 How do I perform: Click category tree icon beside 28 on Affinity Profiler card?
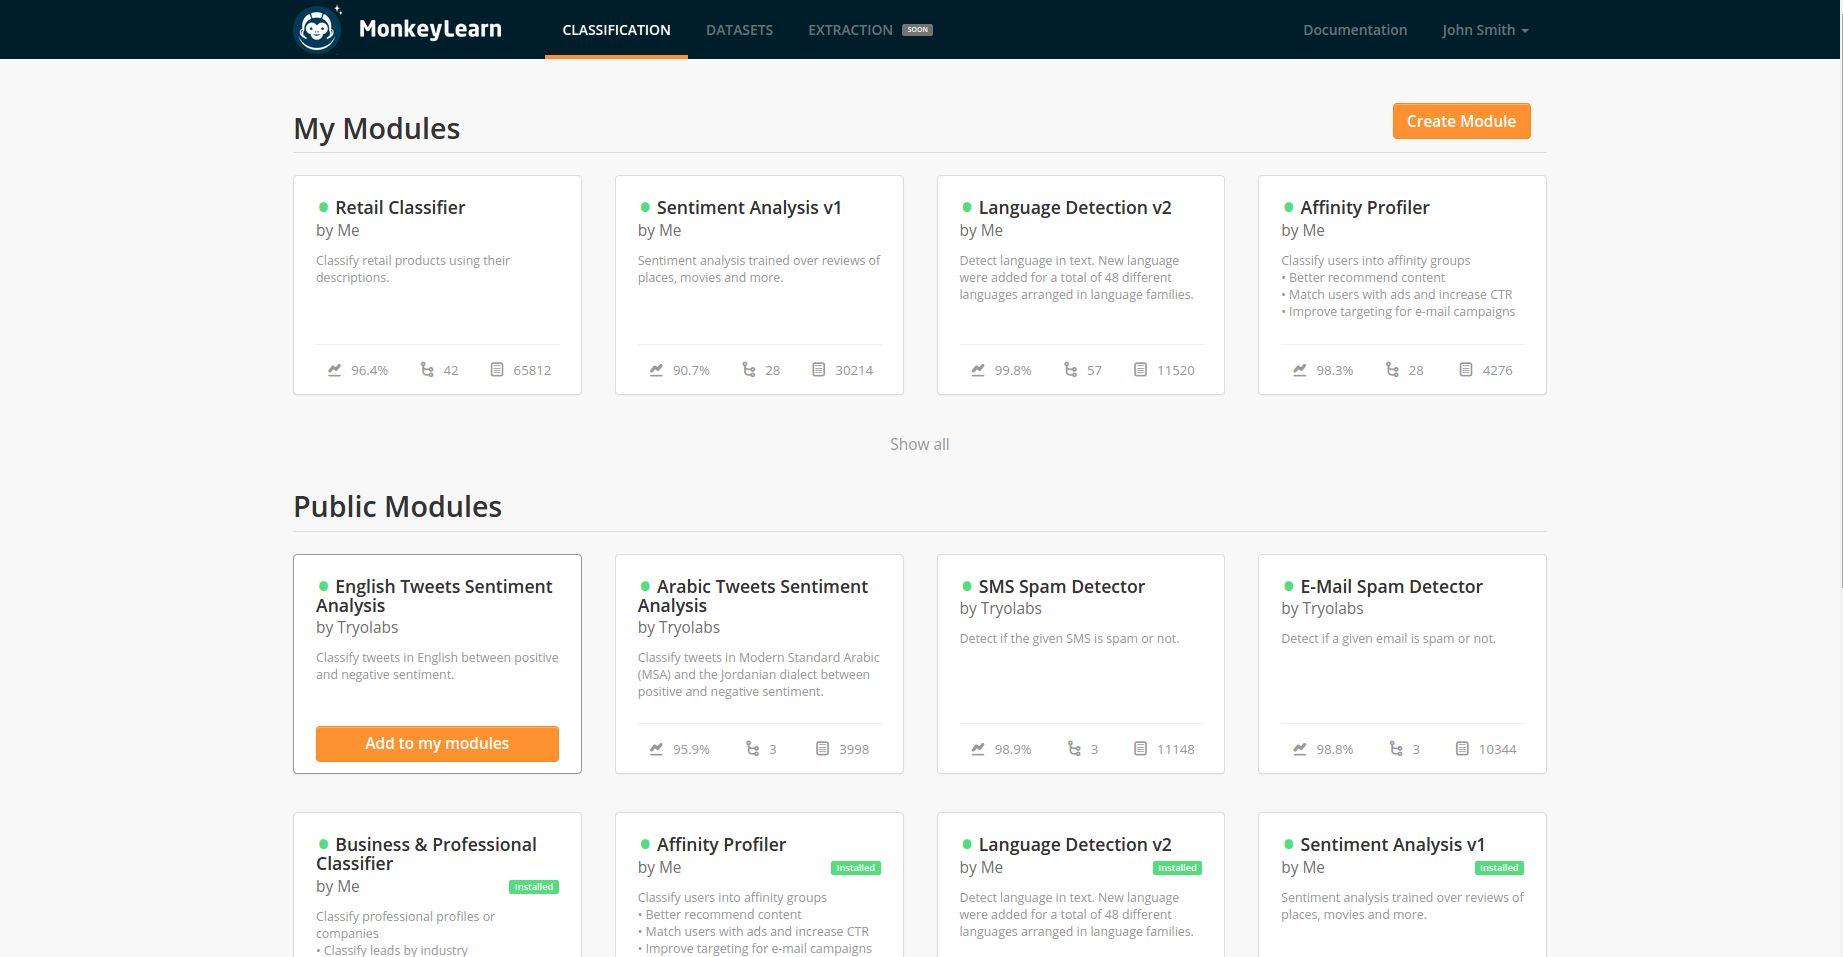[1392, 370]
